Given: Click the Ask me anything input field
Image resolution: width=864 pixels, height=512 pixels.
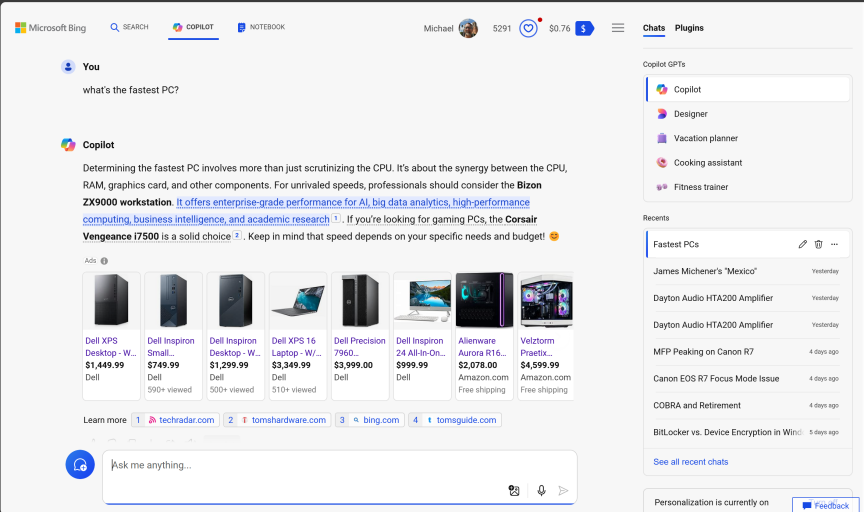Looking at the screenshot, I should (x=300, y=465).
